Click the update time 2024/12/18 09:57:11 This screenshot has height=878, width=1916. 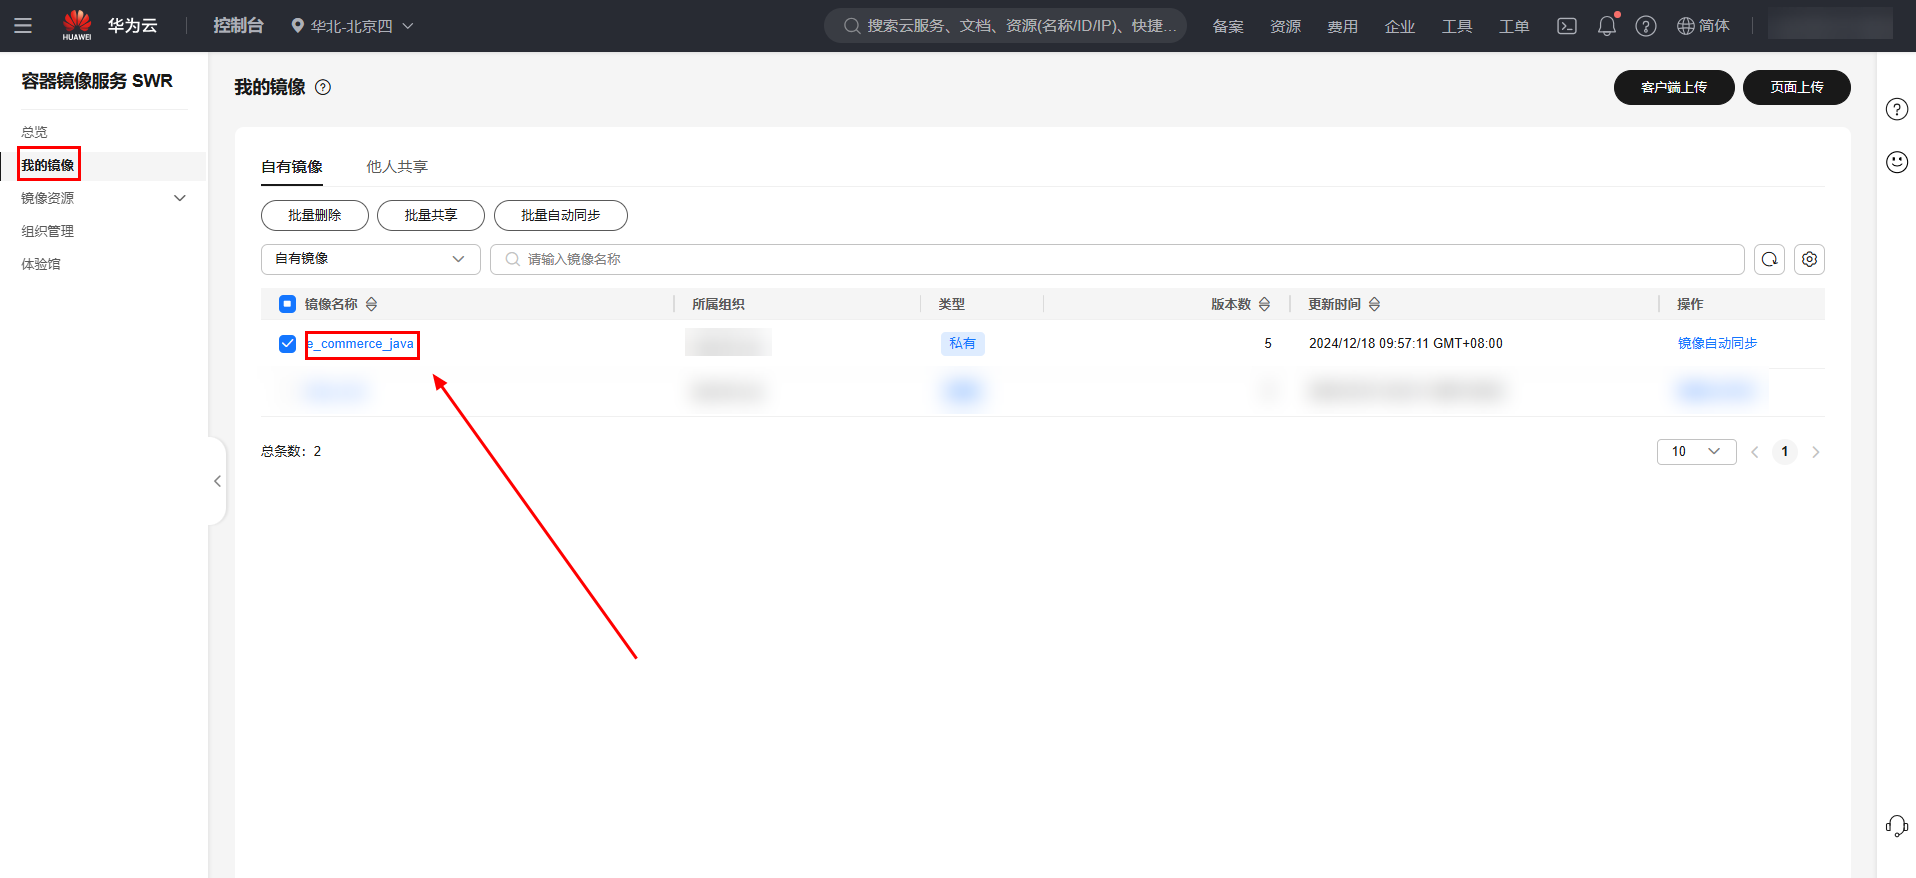pyautogui.click(x=1405, y=343)
